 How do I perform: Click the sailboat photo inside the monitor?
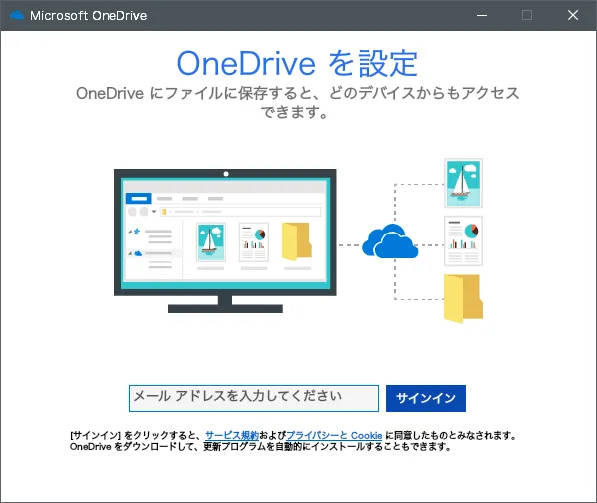coord(211,242)
